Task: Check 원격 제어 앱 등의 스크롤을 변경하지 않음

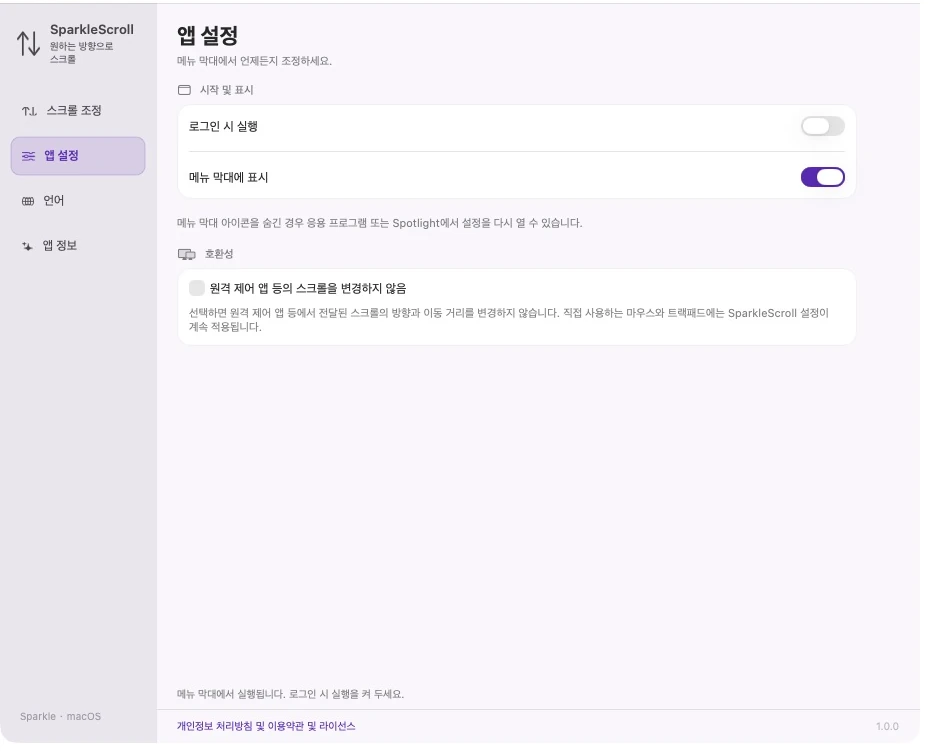Action: point(198,290)
